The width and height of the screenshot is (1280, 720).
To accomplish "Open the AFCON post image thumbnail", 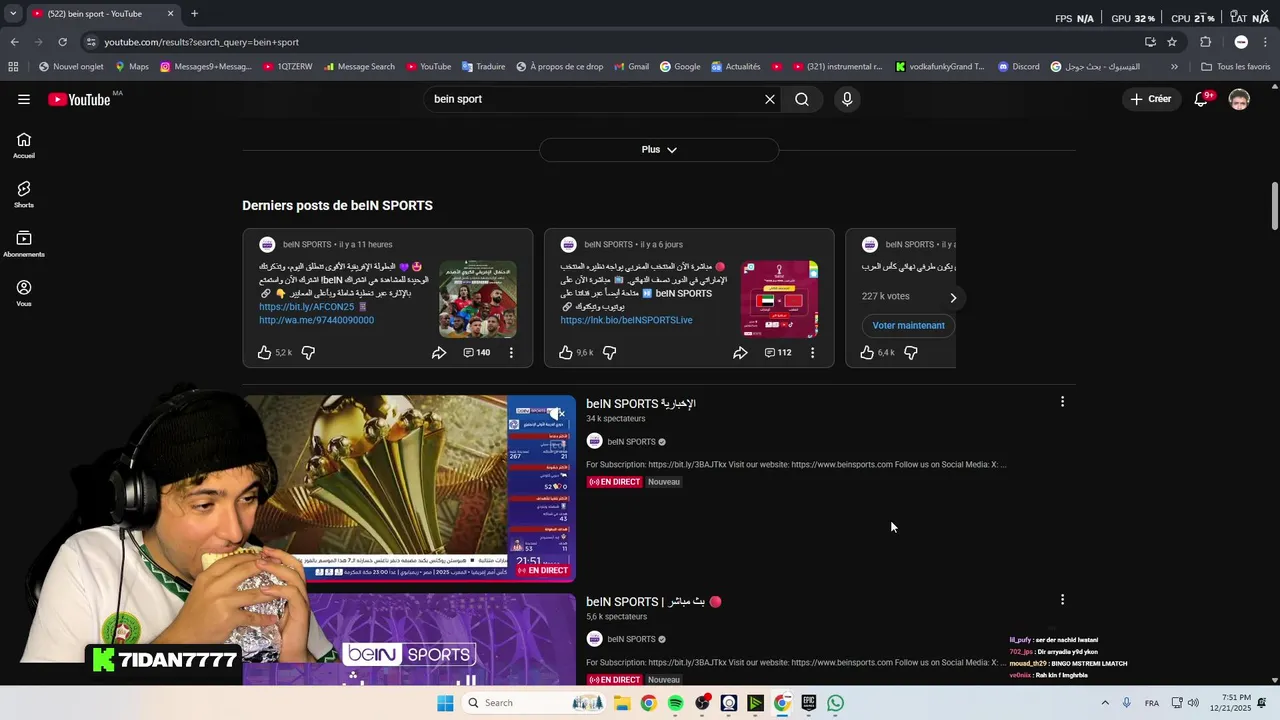I will pos(478,299).
